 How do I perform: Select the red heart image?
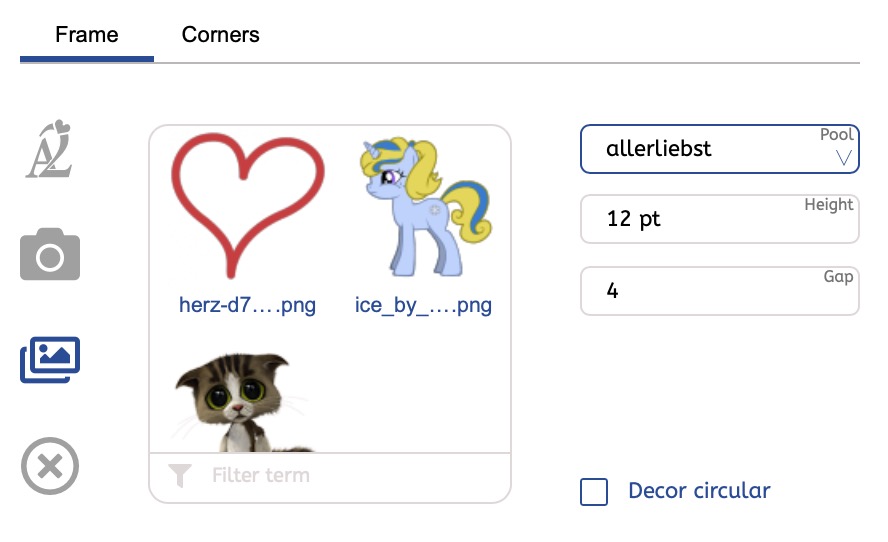(247, 206)
